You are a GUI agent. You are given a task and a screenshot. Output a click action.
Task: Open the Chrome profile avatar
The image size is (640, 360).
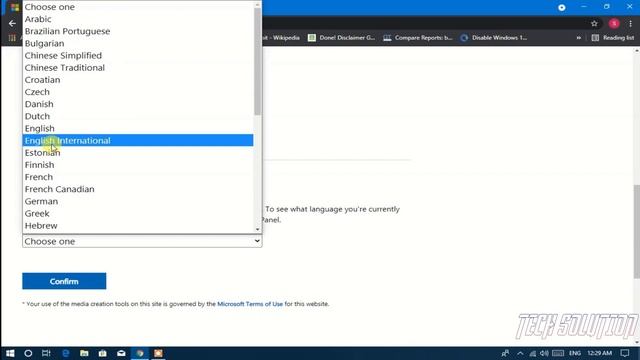tap(614, 24)
